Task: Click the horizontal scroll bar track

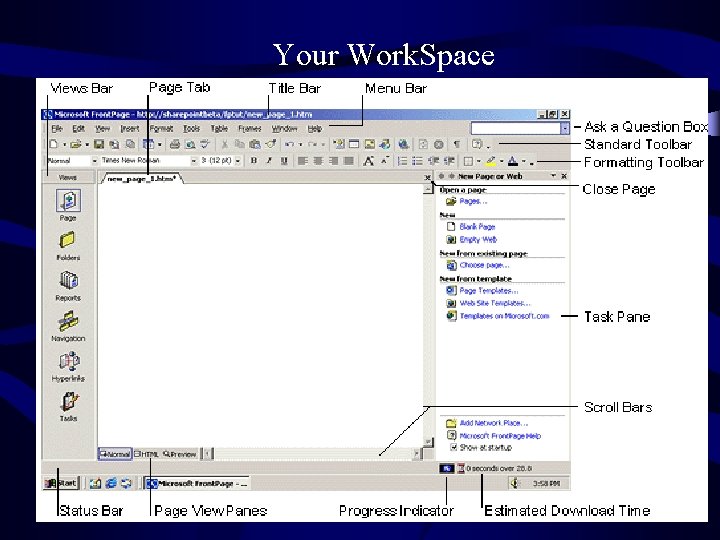Action: [x=312, y=454]
